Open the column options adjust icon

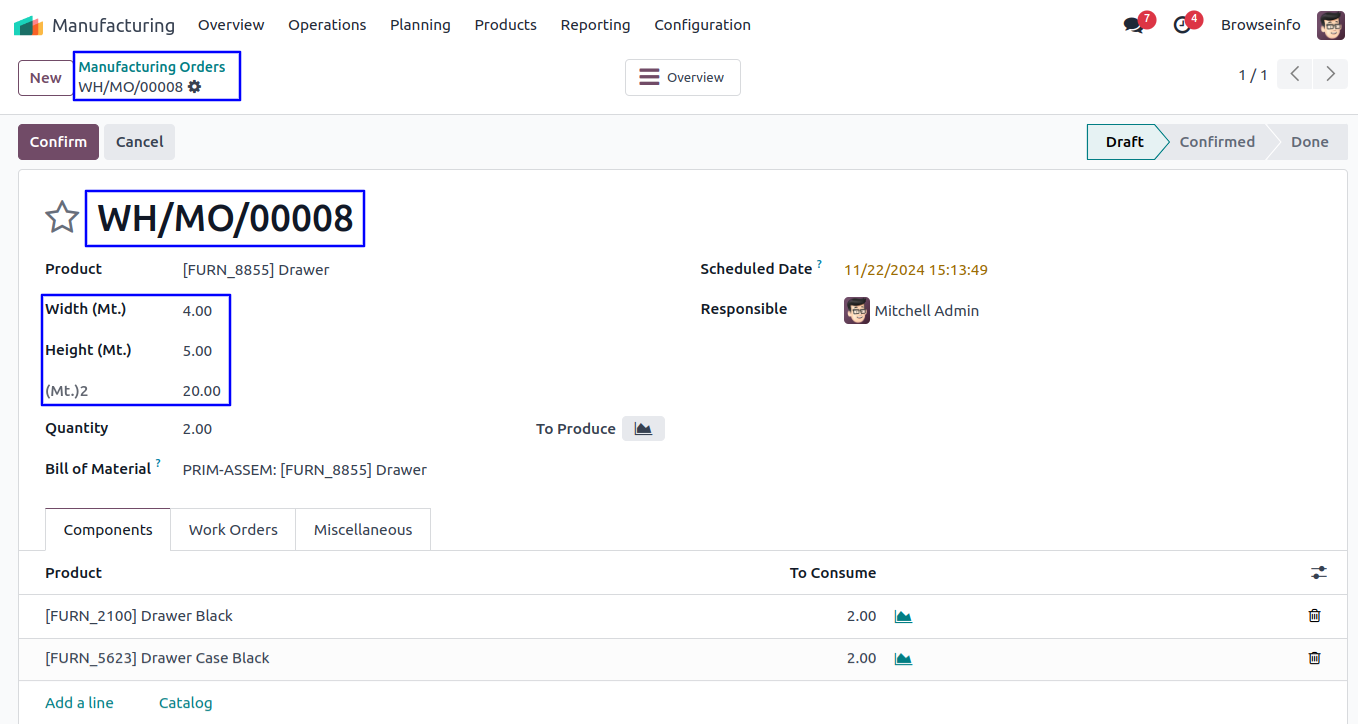[x=1319, y=573]
